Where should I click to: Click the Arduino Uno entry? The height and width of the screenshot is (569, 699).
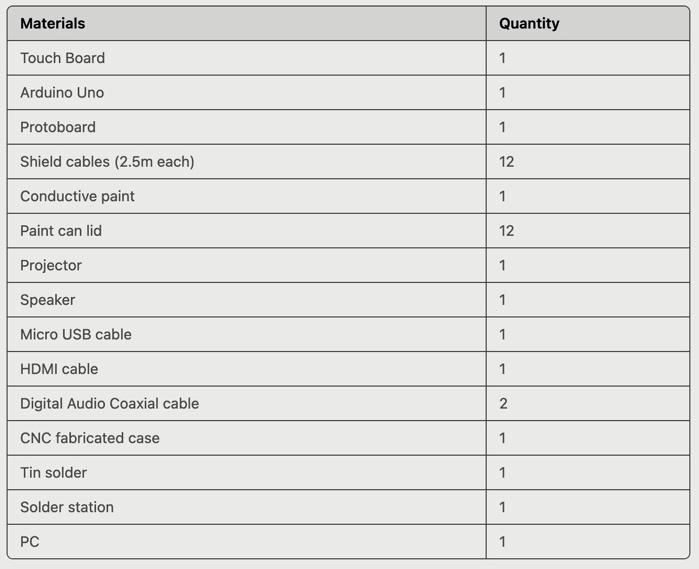click(62, 92)
